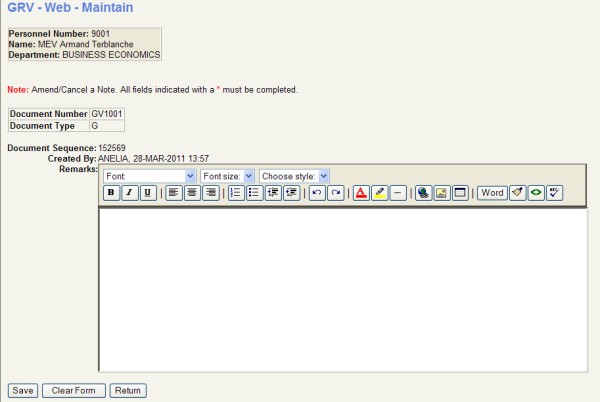Center-align the remarks text
This screenshot has width=600, height=402.
(x=192, y=193)
